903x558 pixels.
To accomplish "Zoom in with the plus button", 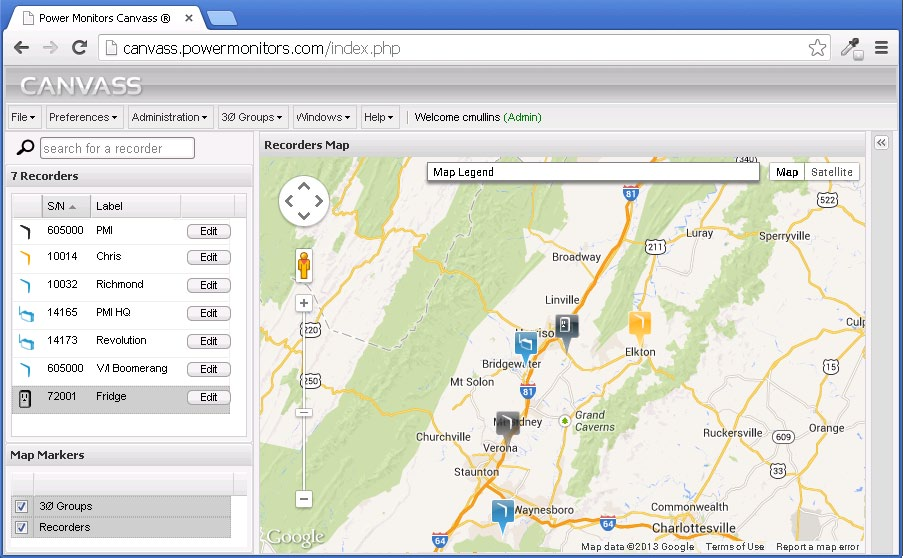I will tap(304, 303).
